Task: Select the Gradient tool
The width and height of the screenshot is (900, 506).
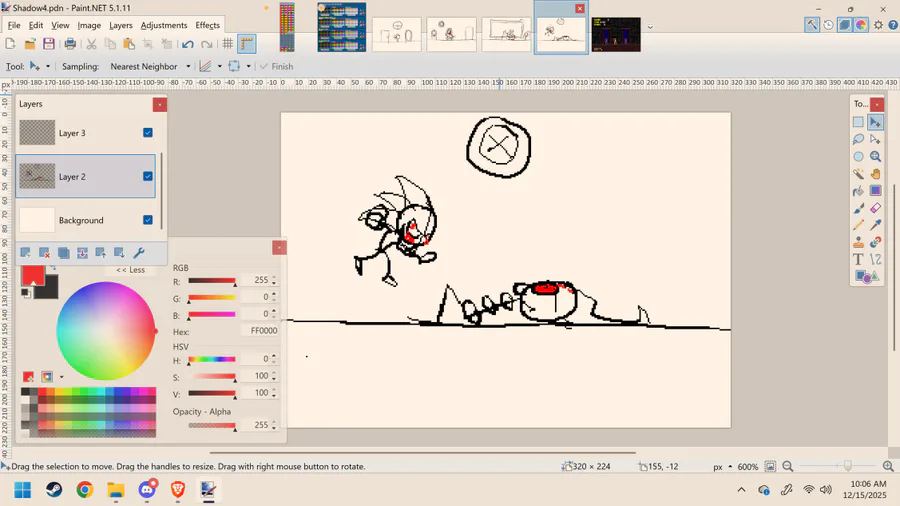Action: point(875,191)
